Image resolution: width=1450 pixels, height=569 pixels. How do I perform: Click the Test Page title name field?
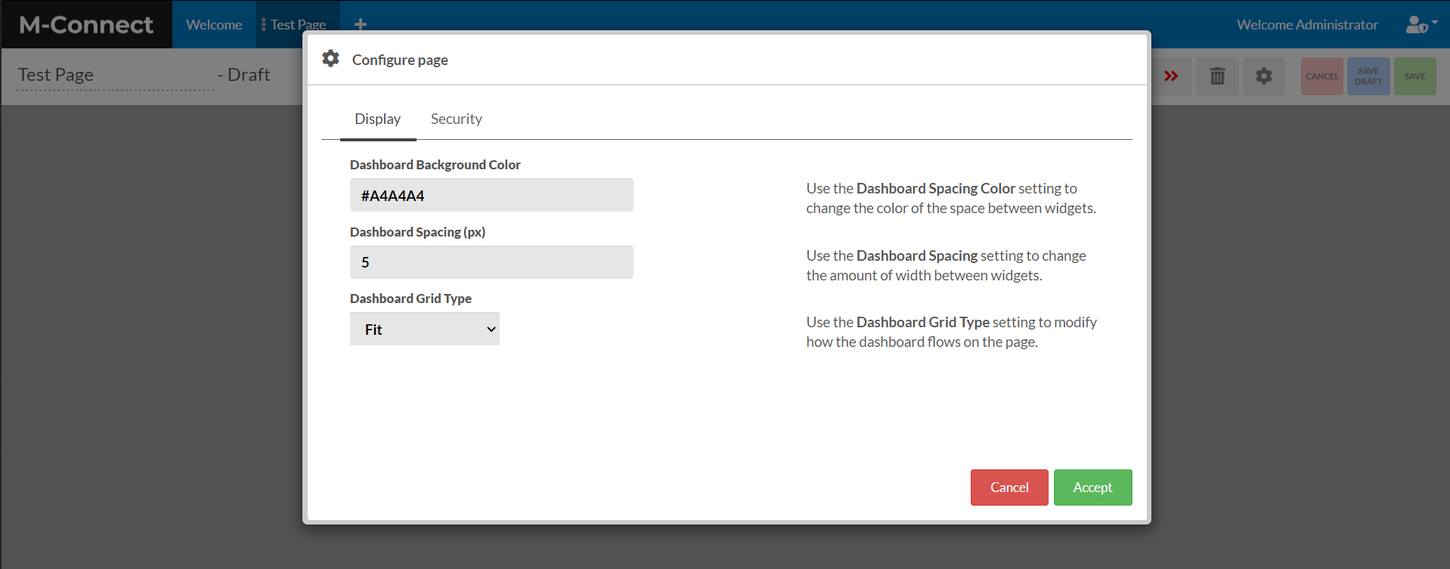point(114,75)
